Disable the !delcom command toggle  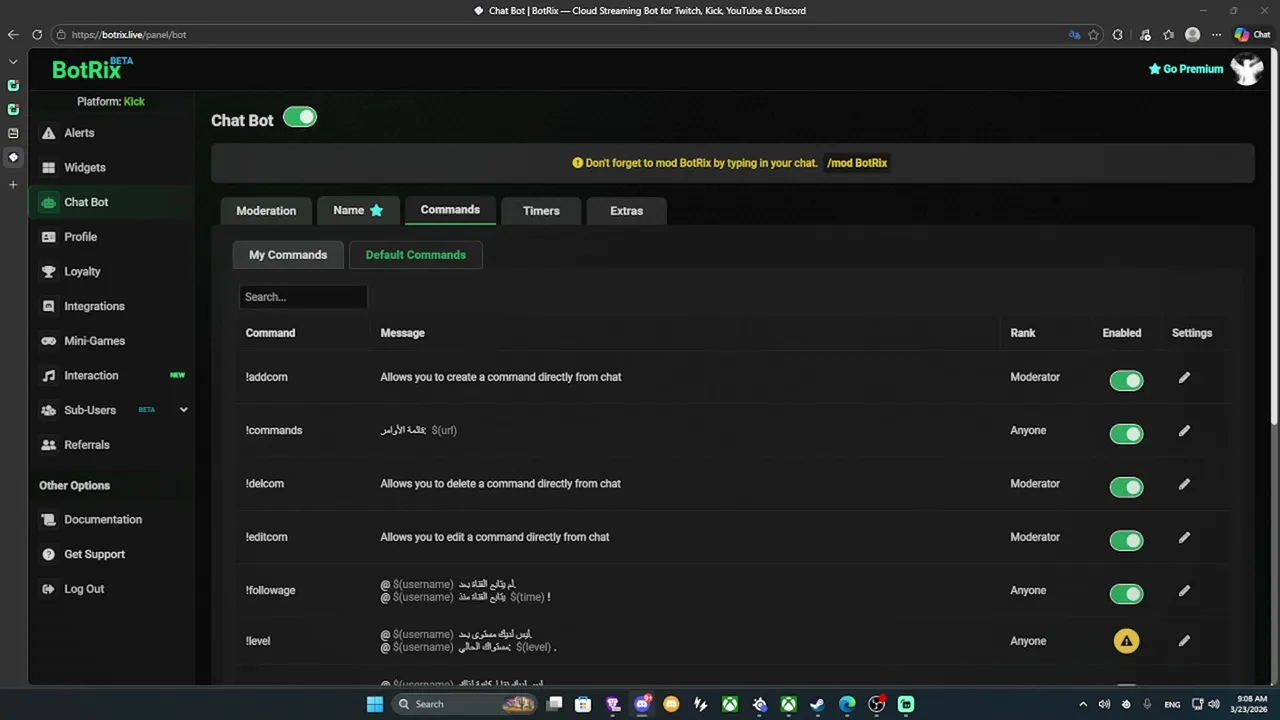[1126, 487]
